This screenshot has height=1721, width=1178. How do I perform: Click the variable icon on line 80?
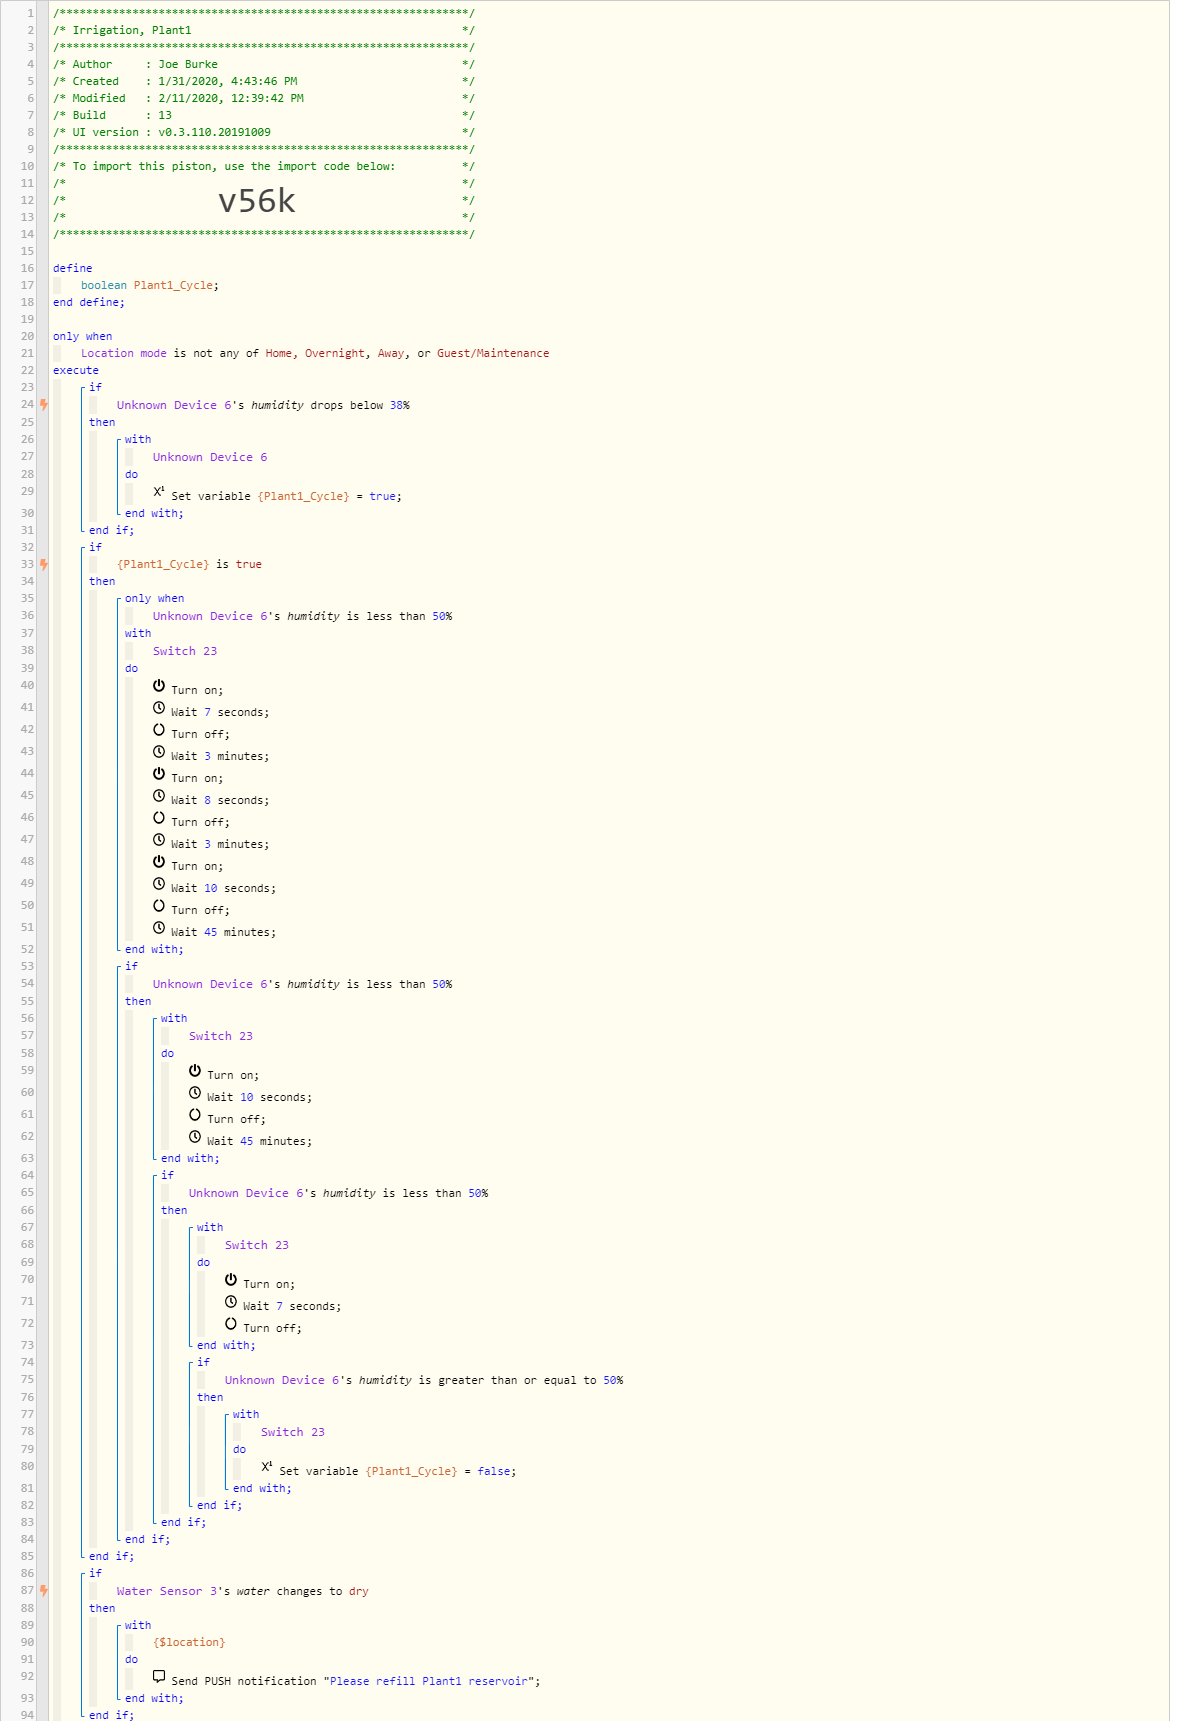point(267,1466)
